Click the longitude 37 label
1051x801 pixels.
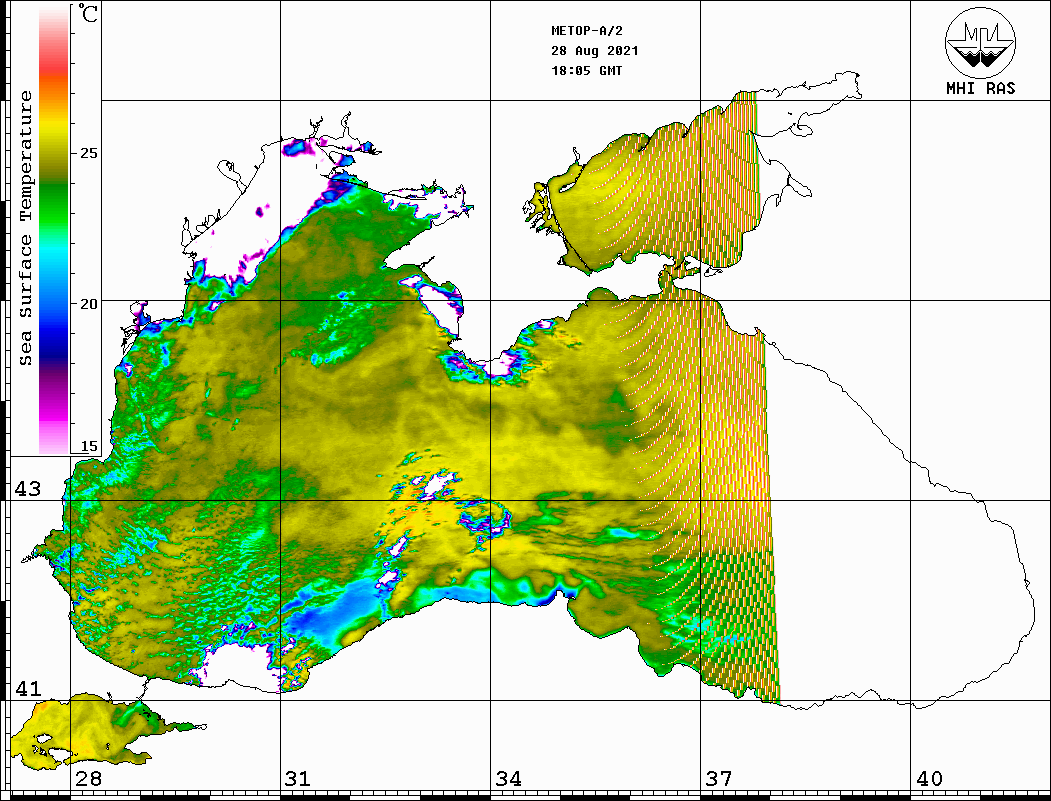coord(719,779)
